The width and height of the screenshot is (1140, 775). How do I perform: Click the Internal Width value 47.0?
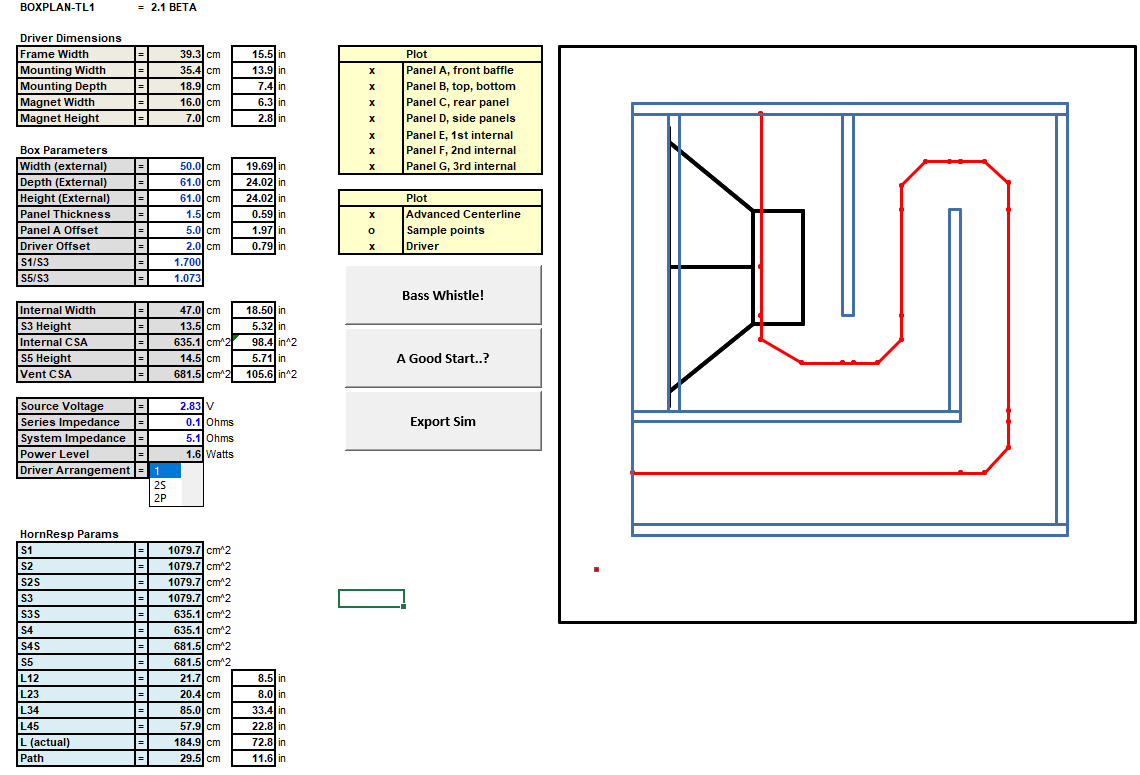click(x=176, y=310)
